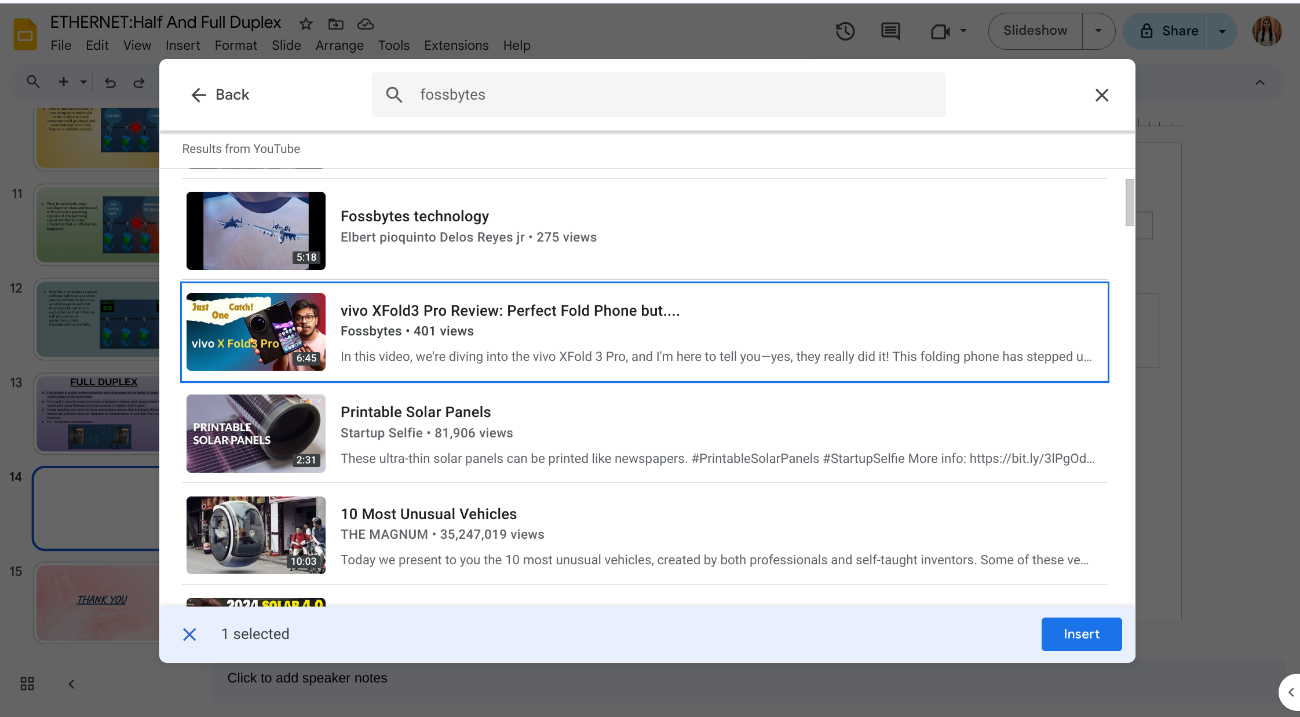Open the Slides home screen
Screen dimensions: 1300x717
coord(25,32)
